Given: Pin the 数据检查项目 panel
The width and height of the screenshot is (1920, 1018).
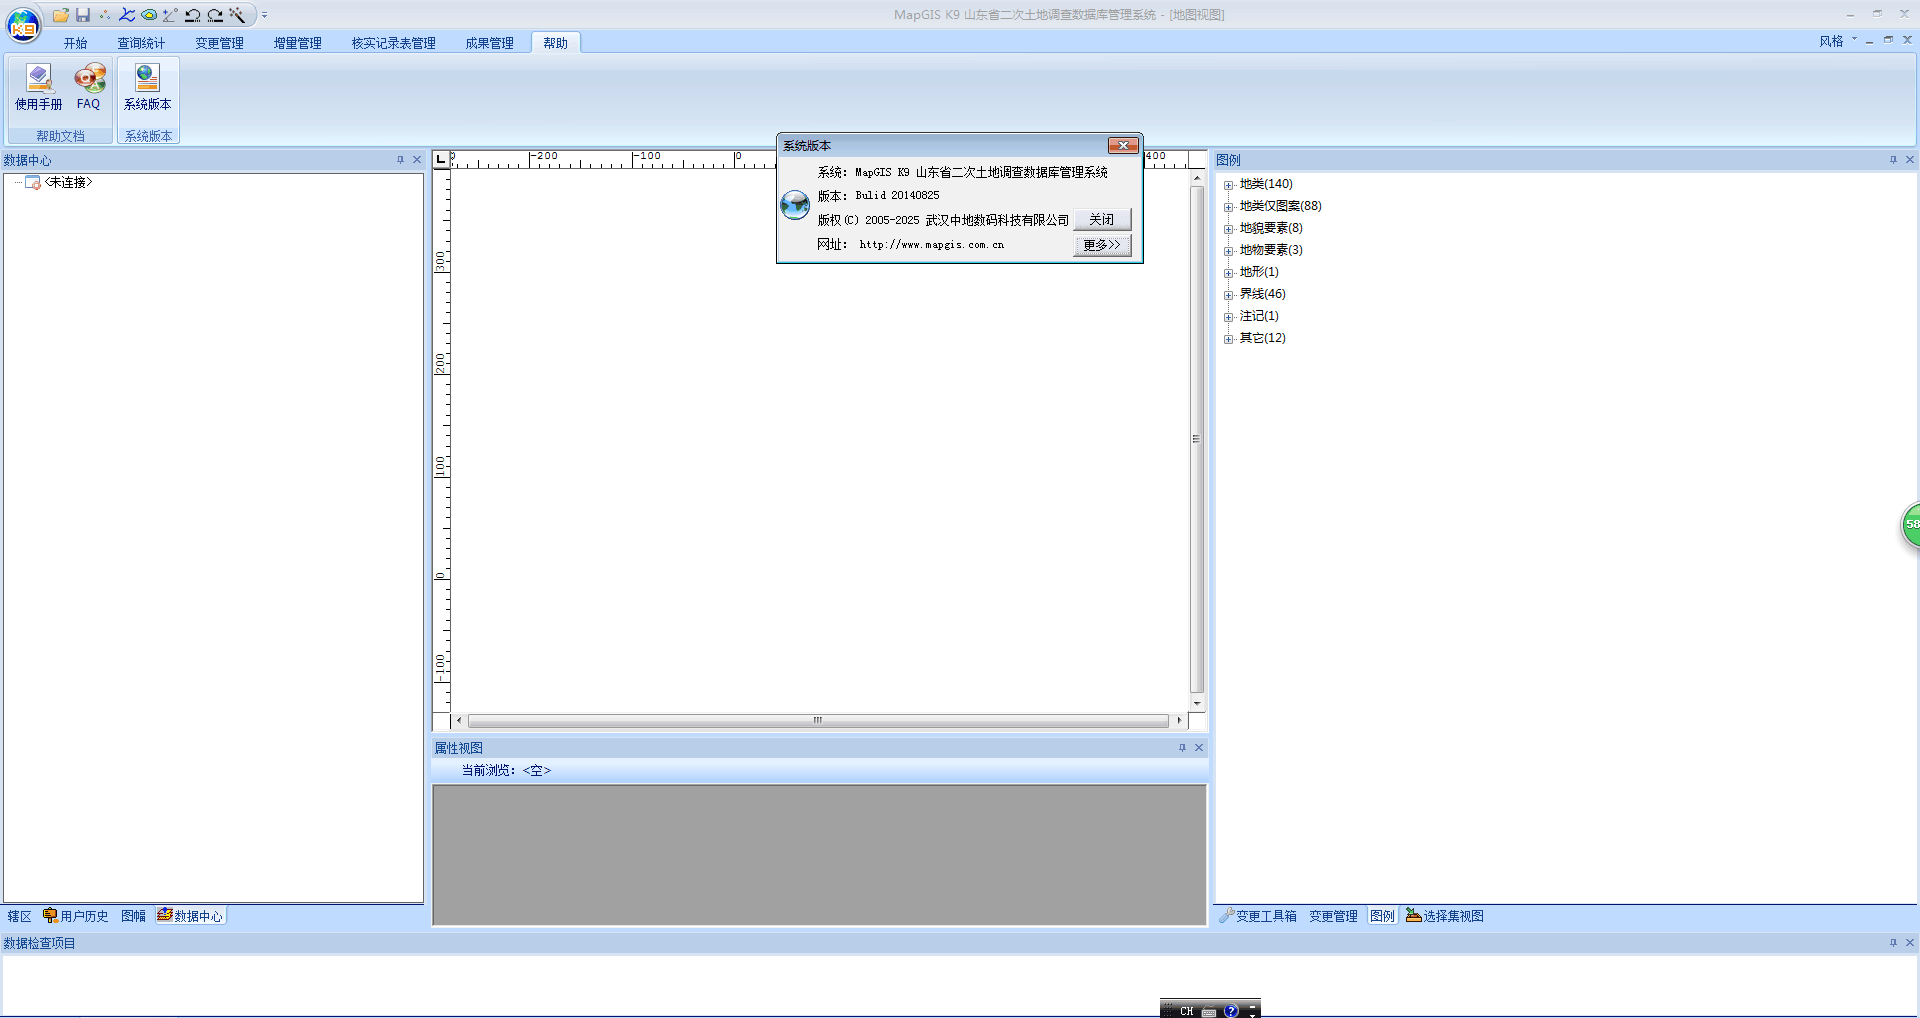Looking at the screenshot, I should pos(1893,943).
